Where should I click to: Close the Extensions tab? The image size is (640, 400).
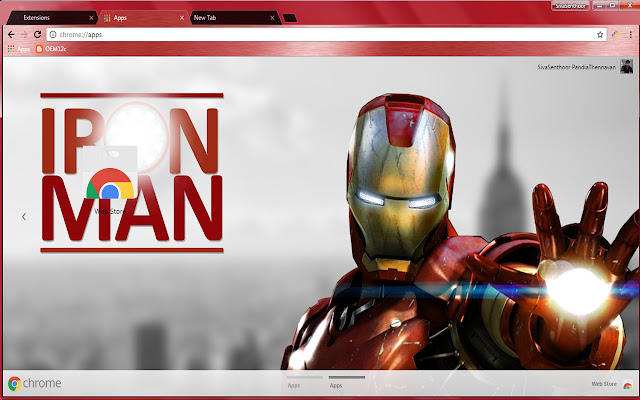[x=91, y=18]
